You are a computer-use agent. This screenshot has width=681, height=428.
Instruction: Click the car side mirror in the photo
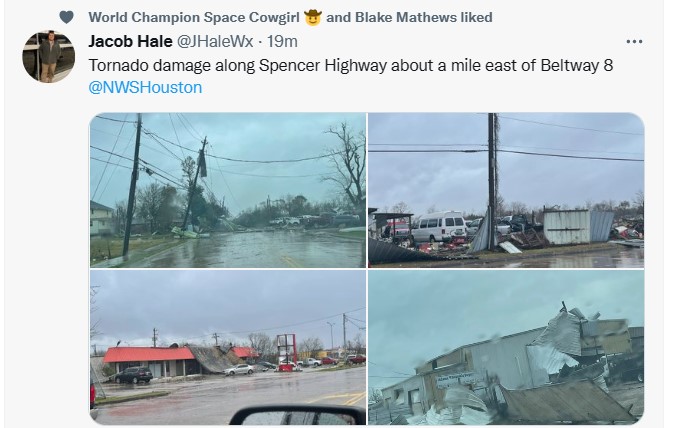click(298, 415)
